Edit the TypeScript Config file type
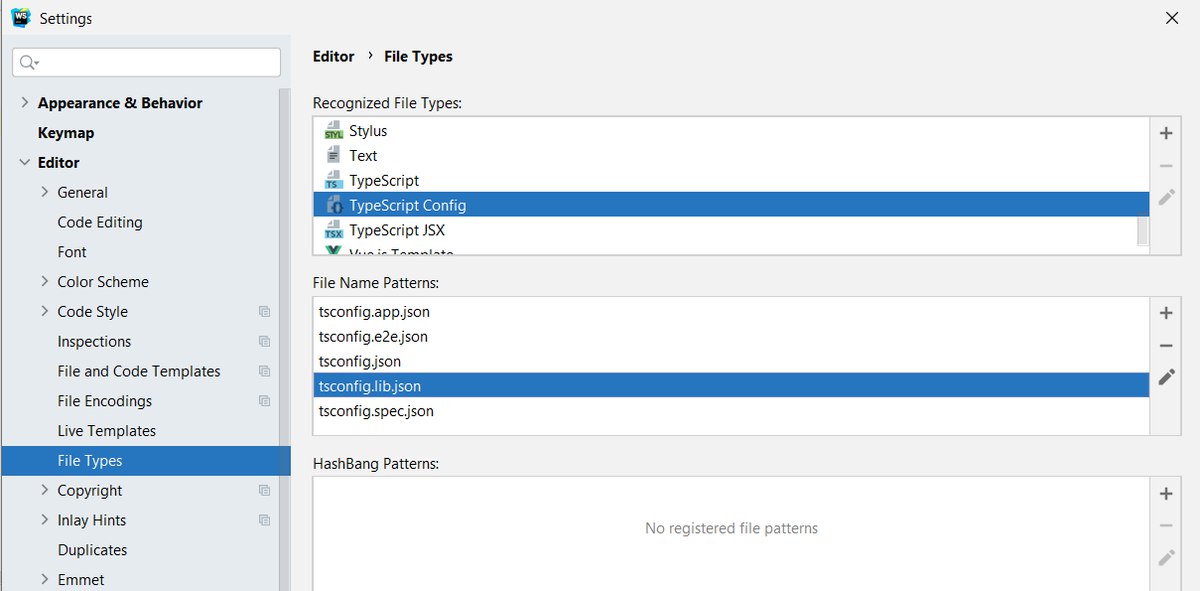 [1165, 198]
